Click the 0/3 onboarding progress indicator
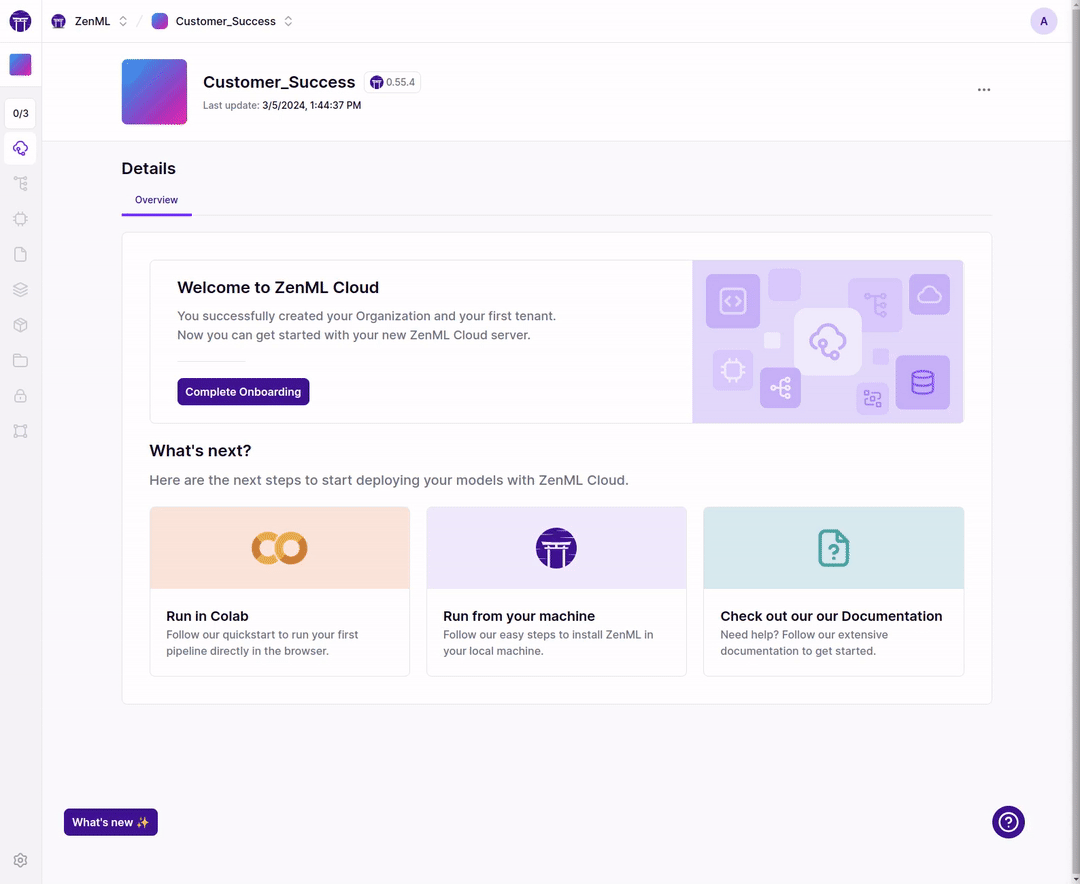The image size is (1080, 884). pos(20,114)
